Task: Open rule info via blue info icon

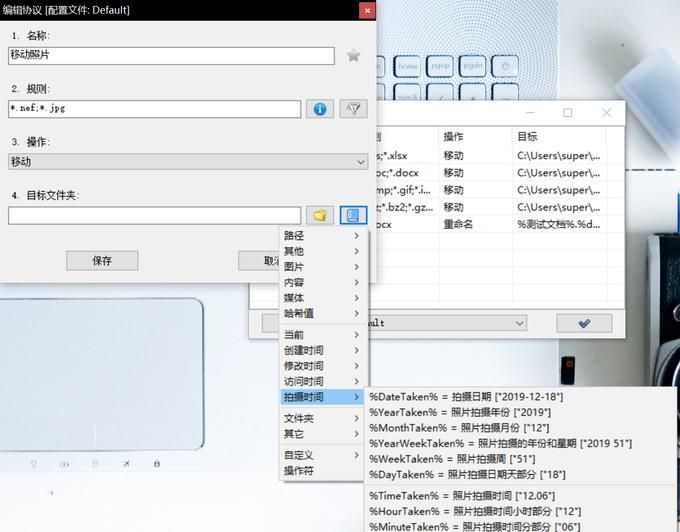Action: click(320, 109)
